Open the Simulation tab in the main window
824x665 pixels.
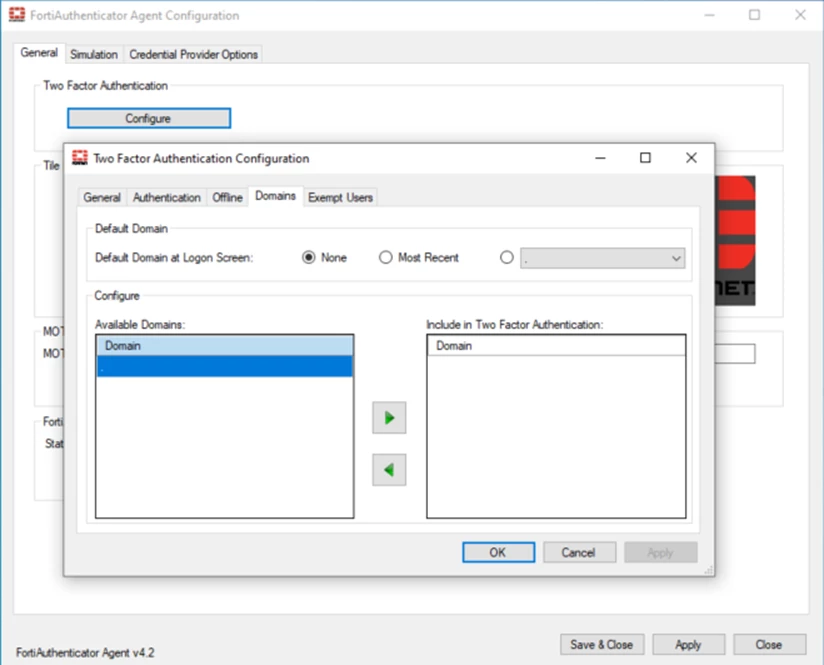94,55
